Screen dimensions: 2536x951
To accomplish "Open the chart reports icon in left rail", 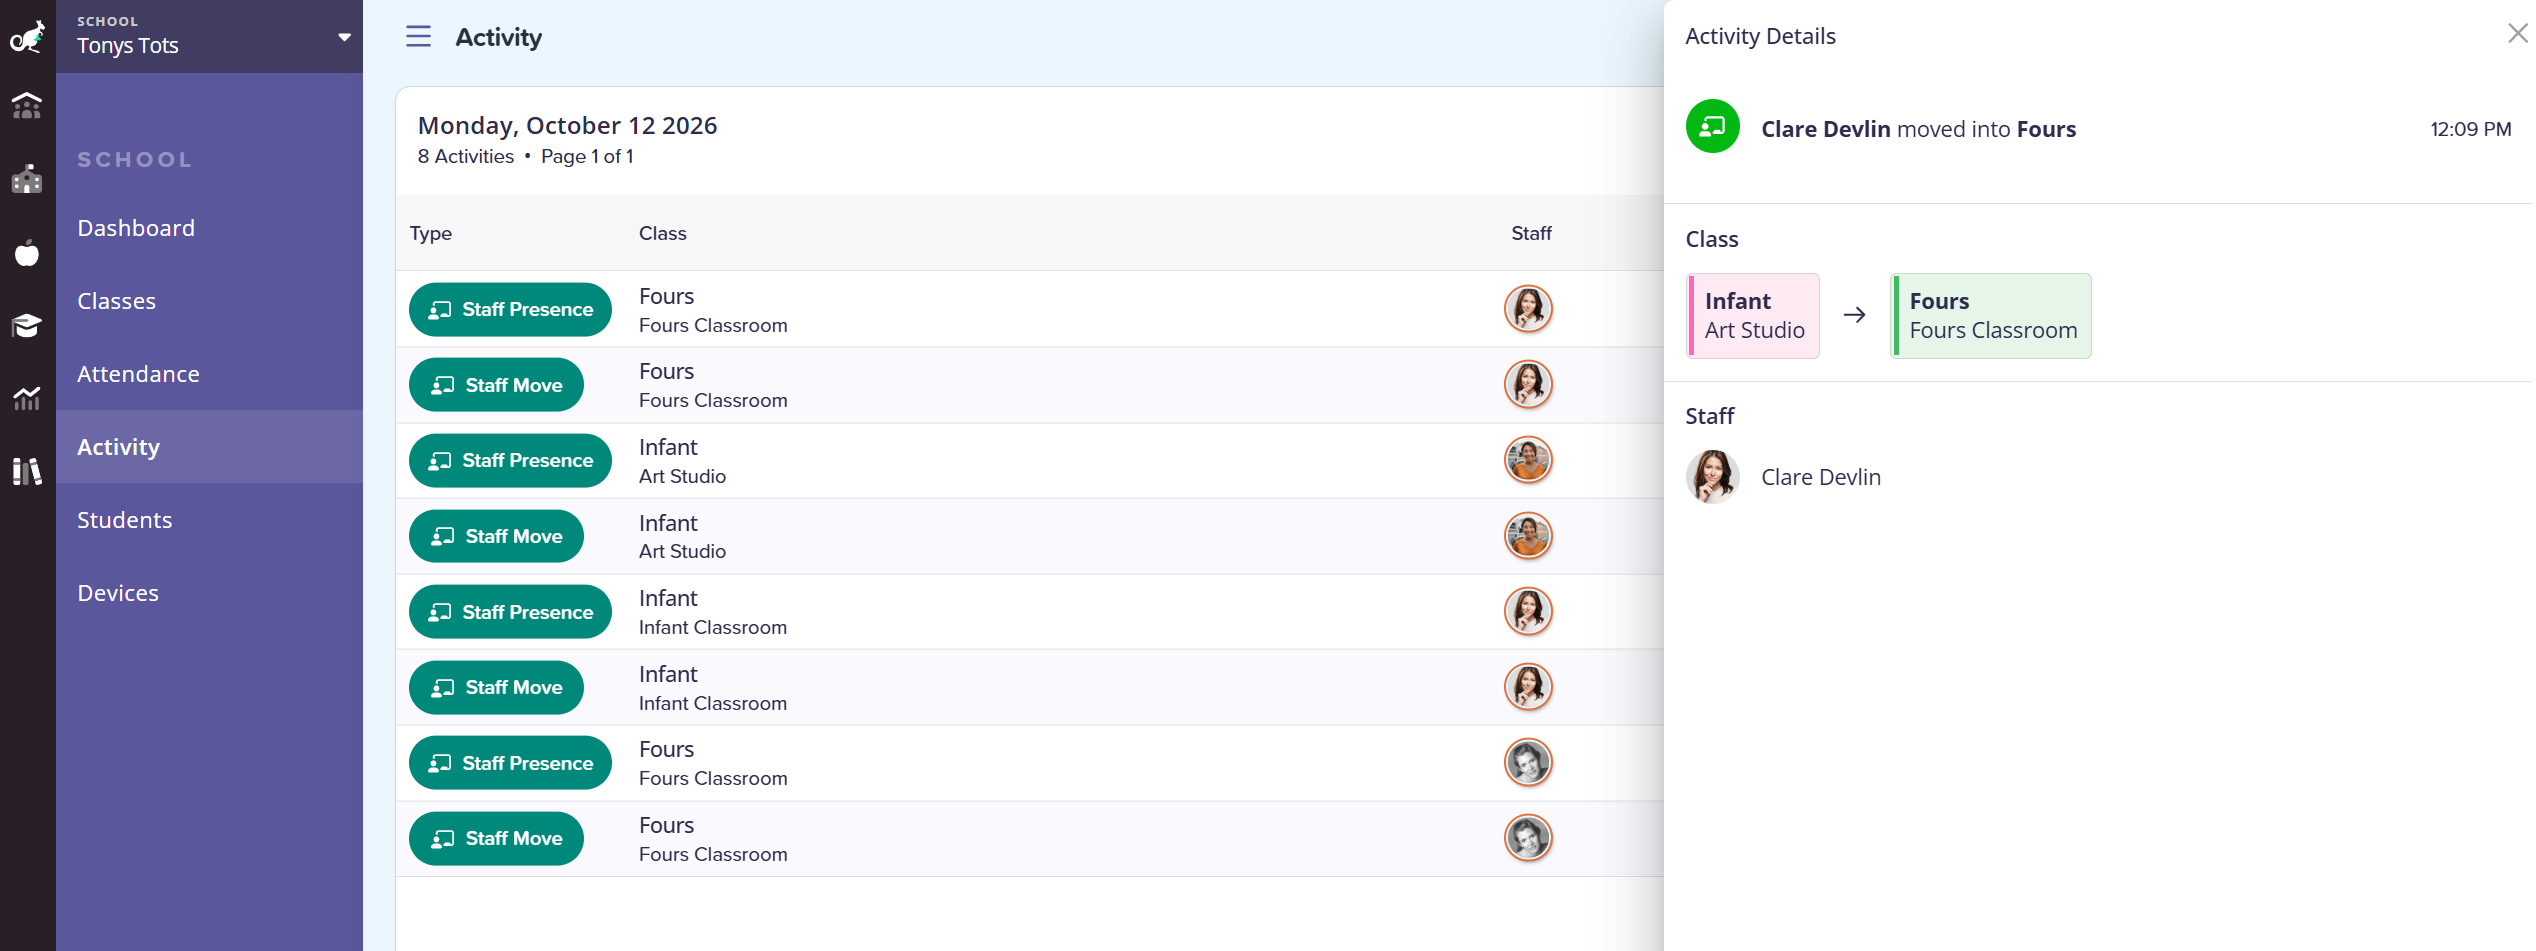I will coord(27,398).
